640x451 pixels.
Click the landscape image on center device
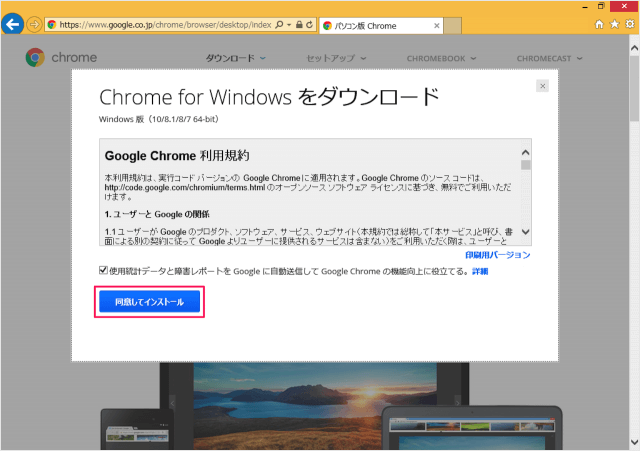coord(315,406)
